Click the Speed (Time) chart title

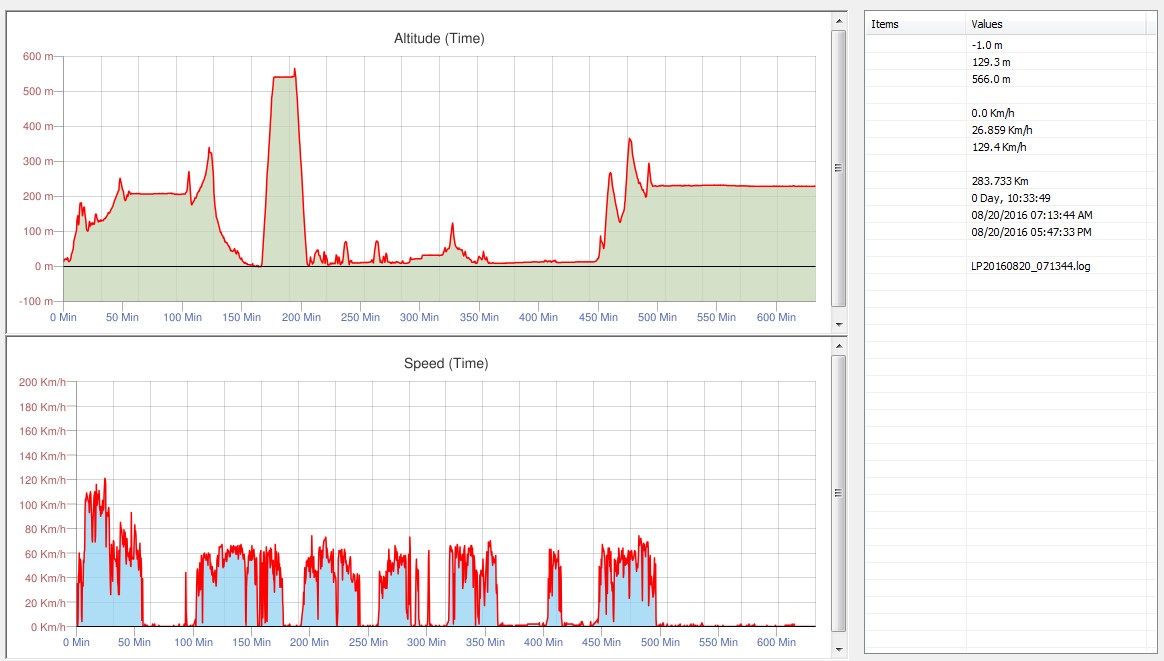coord(446,364)
